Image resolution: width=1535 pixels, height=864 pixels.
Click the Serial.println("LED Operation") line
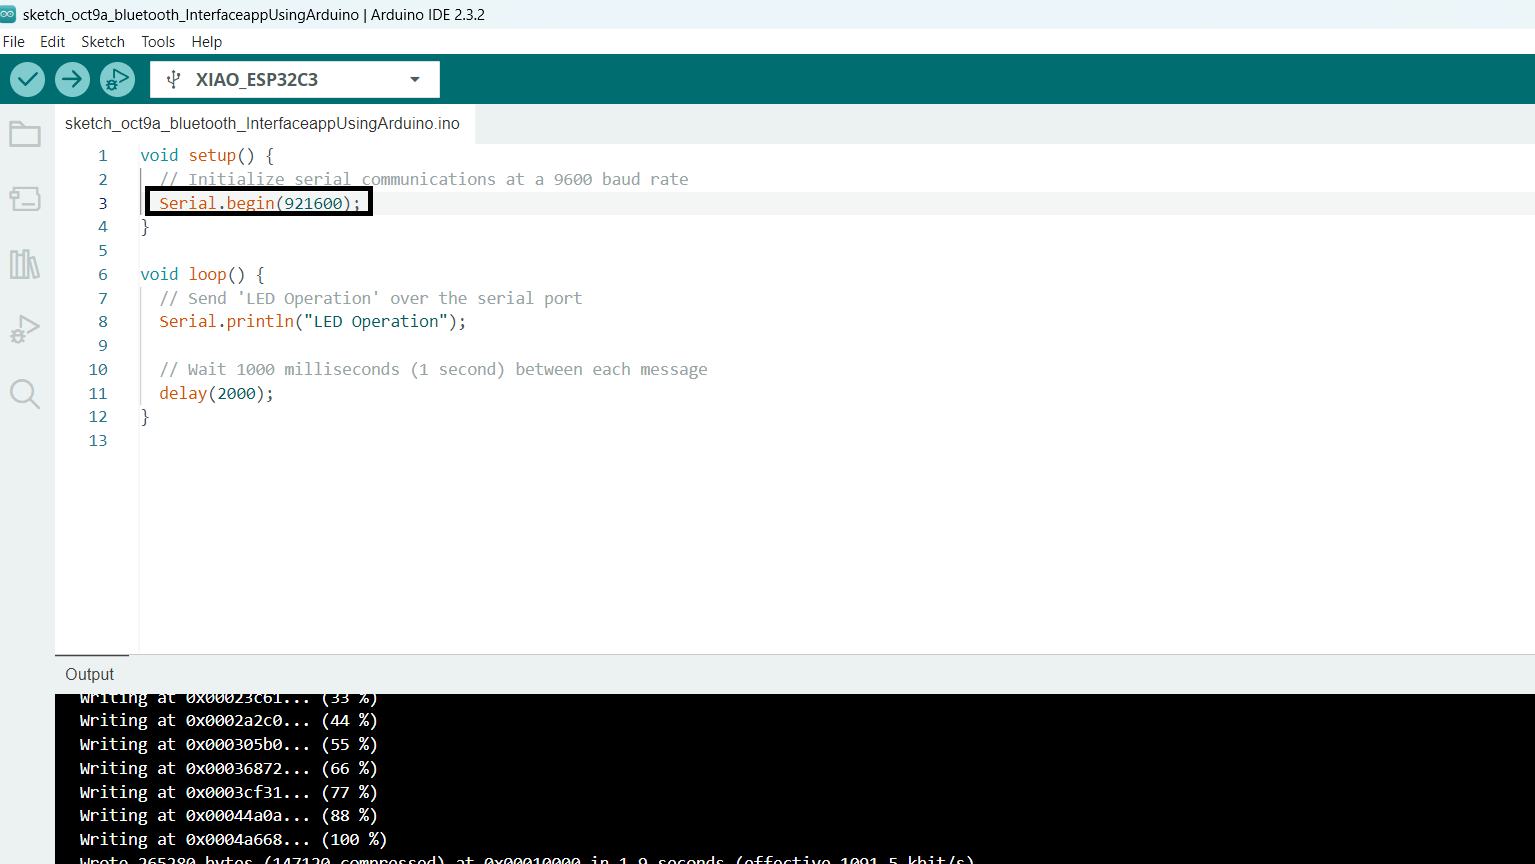(313, 322)
